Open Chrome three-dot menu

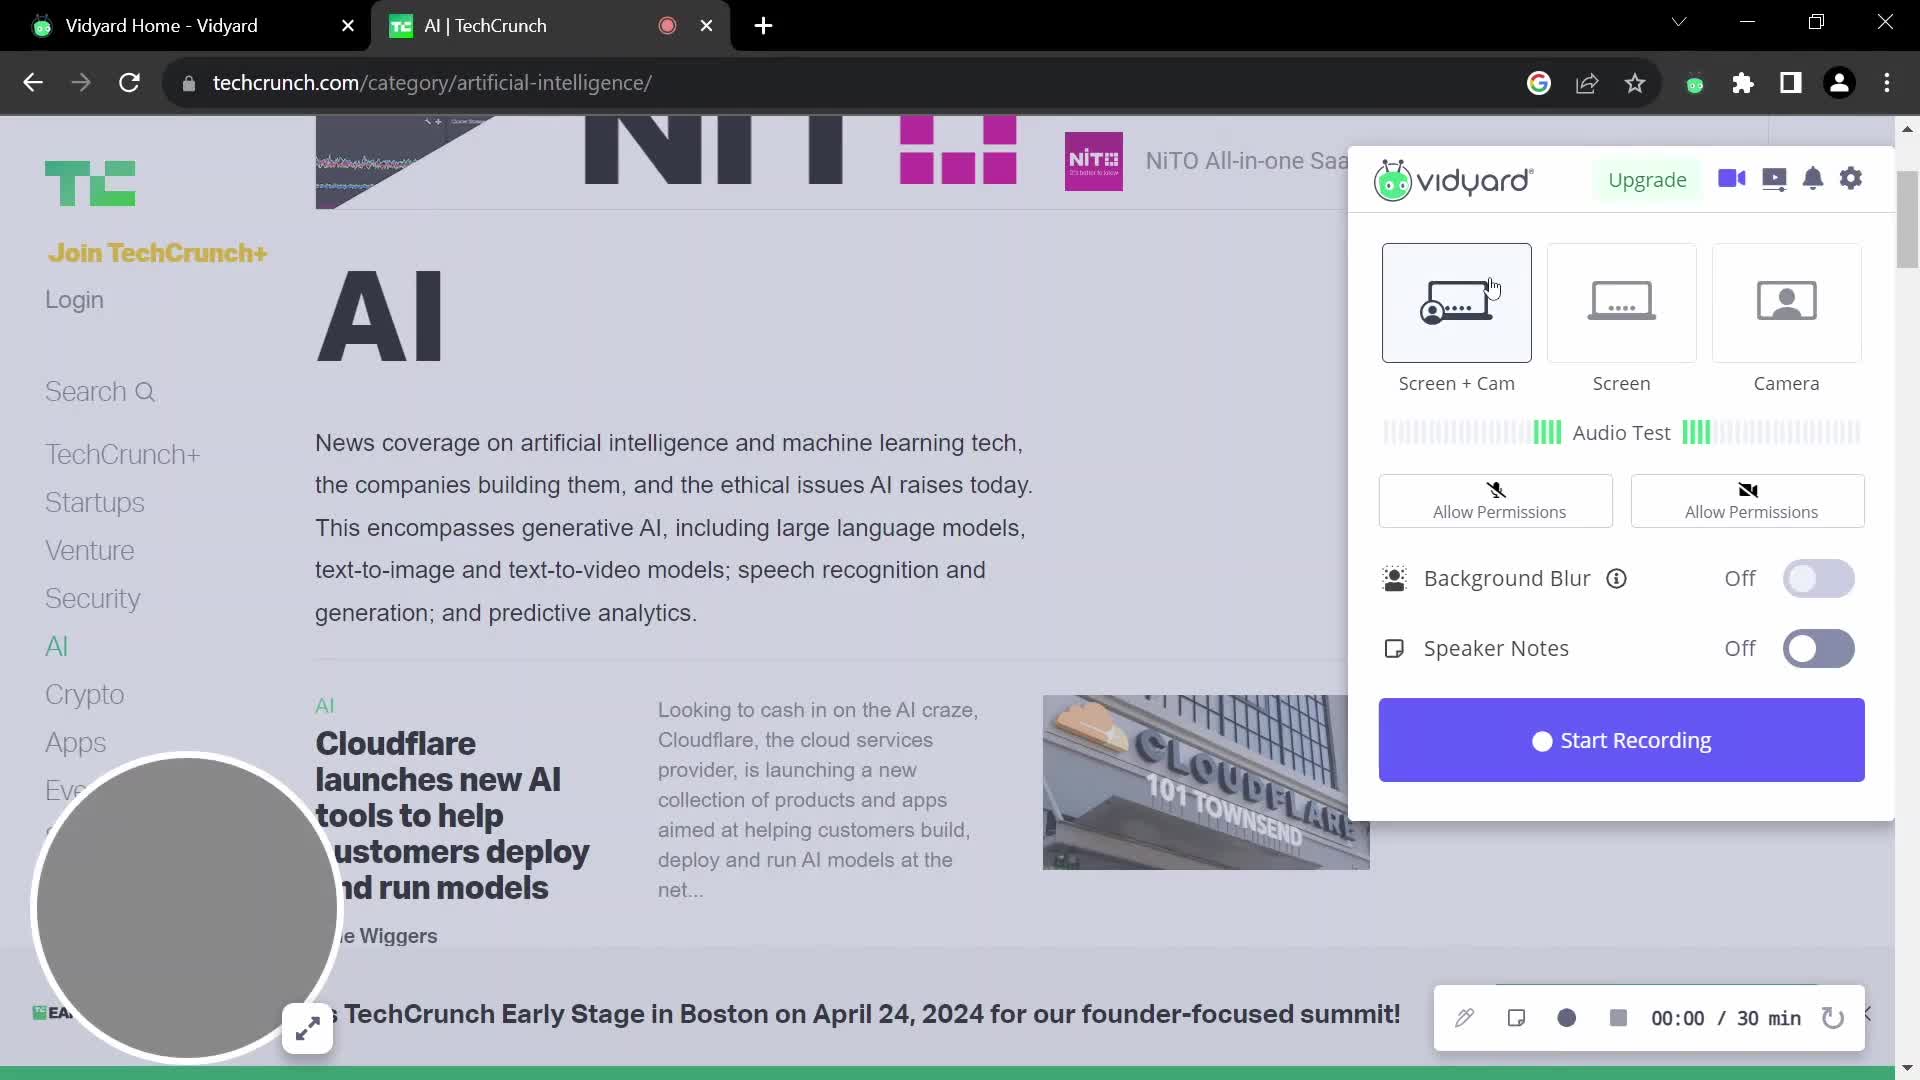coord(1887,83)
